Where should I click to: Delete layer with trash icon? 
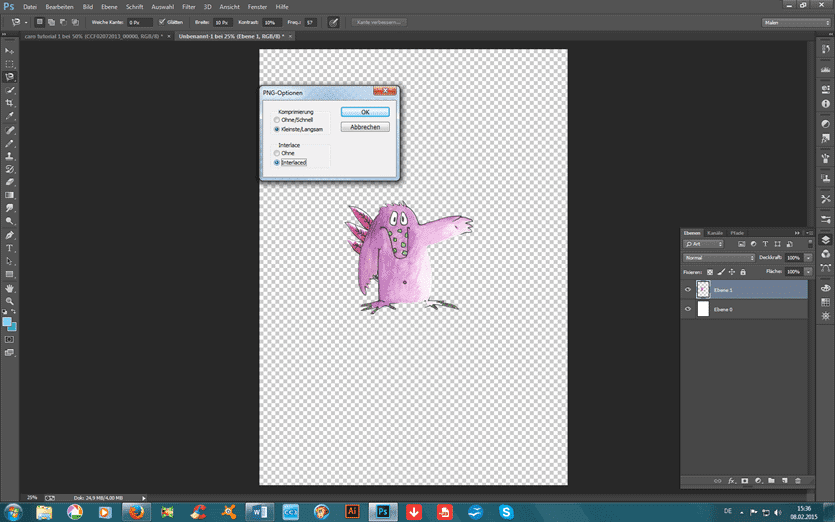pos(798,480)
